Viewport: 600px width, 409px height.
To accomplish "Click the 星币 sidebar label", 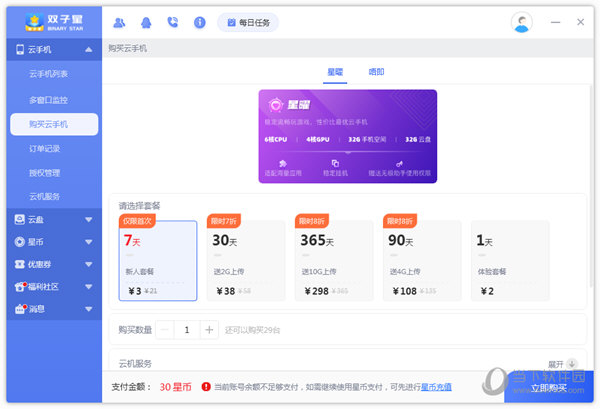I will pos(36,242).
